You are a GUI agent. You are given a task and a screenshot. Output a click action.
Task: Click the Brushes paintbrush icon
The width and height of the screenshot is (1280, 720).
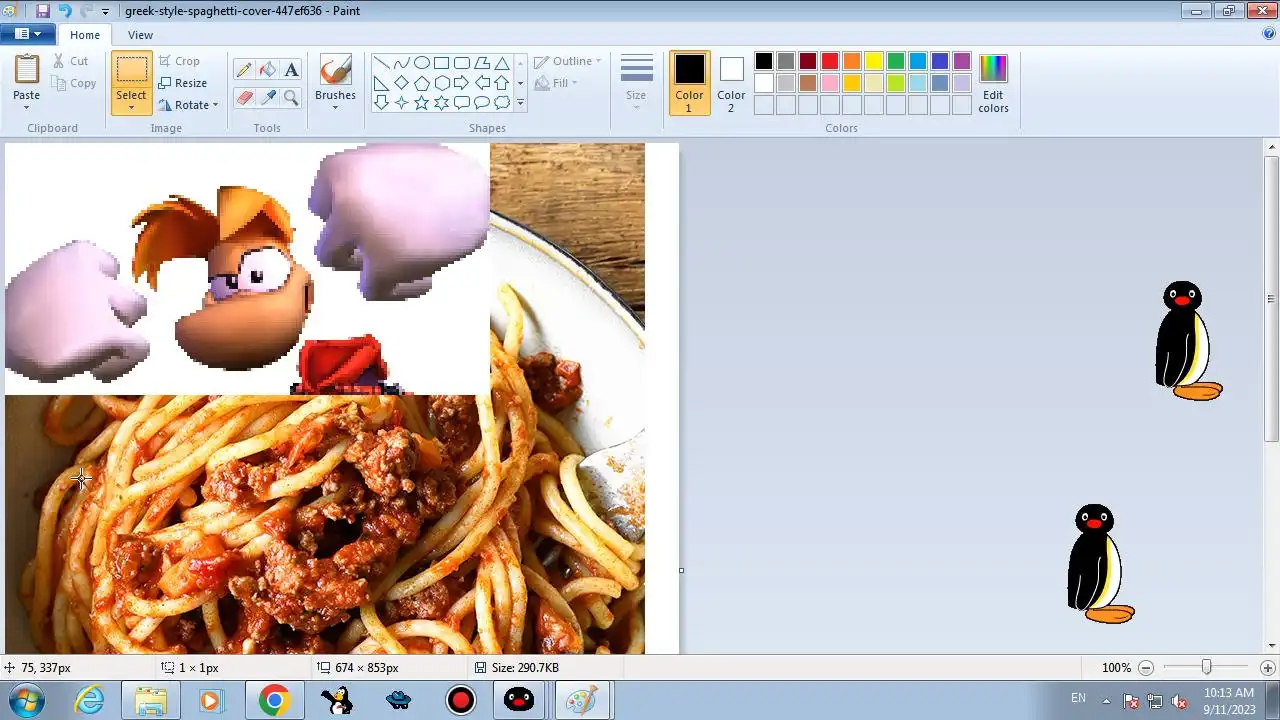[335, 70]
